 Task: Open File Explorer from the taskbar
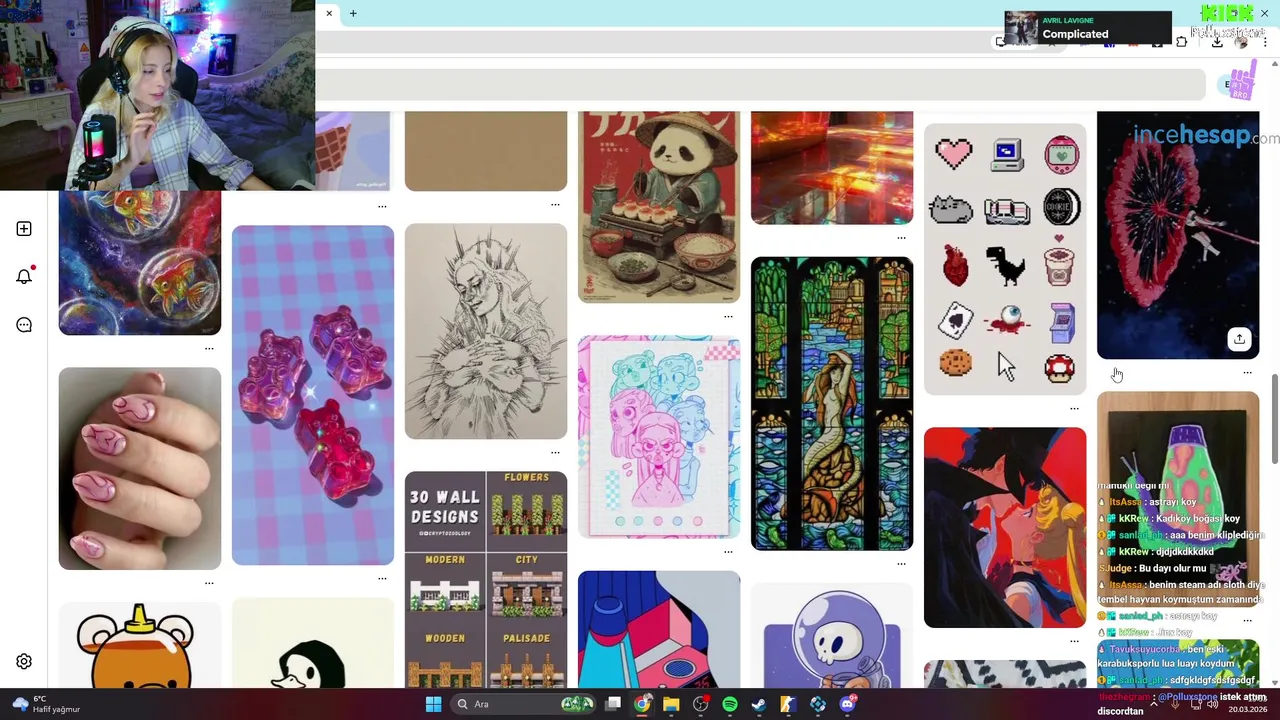point(671,704)
